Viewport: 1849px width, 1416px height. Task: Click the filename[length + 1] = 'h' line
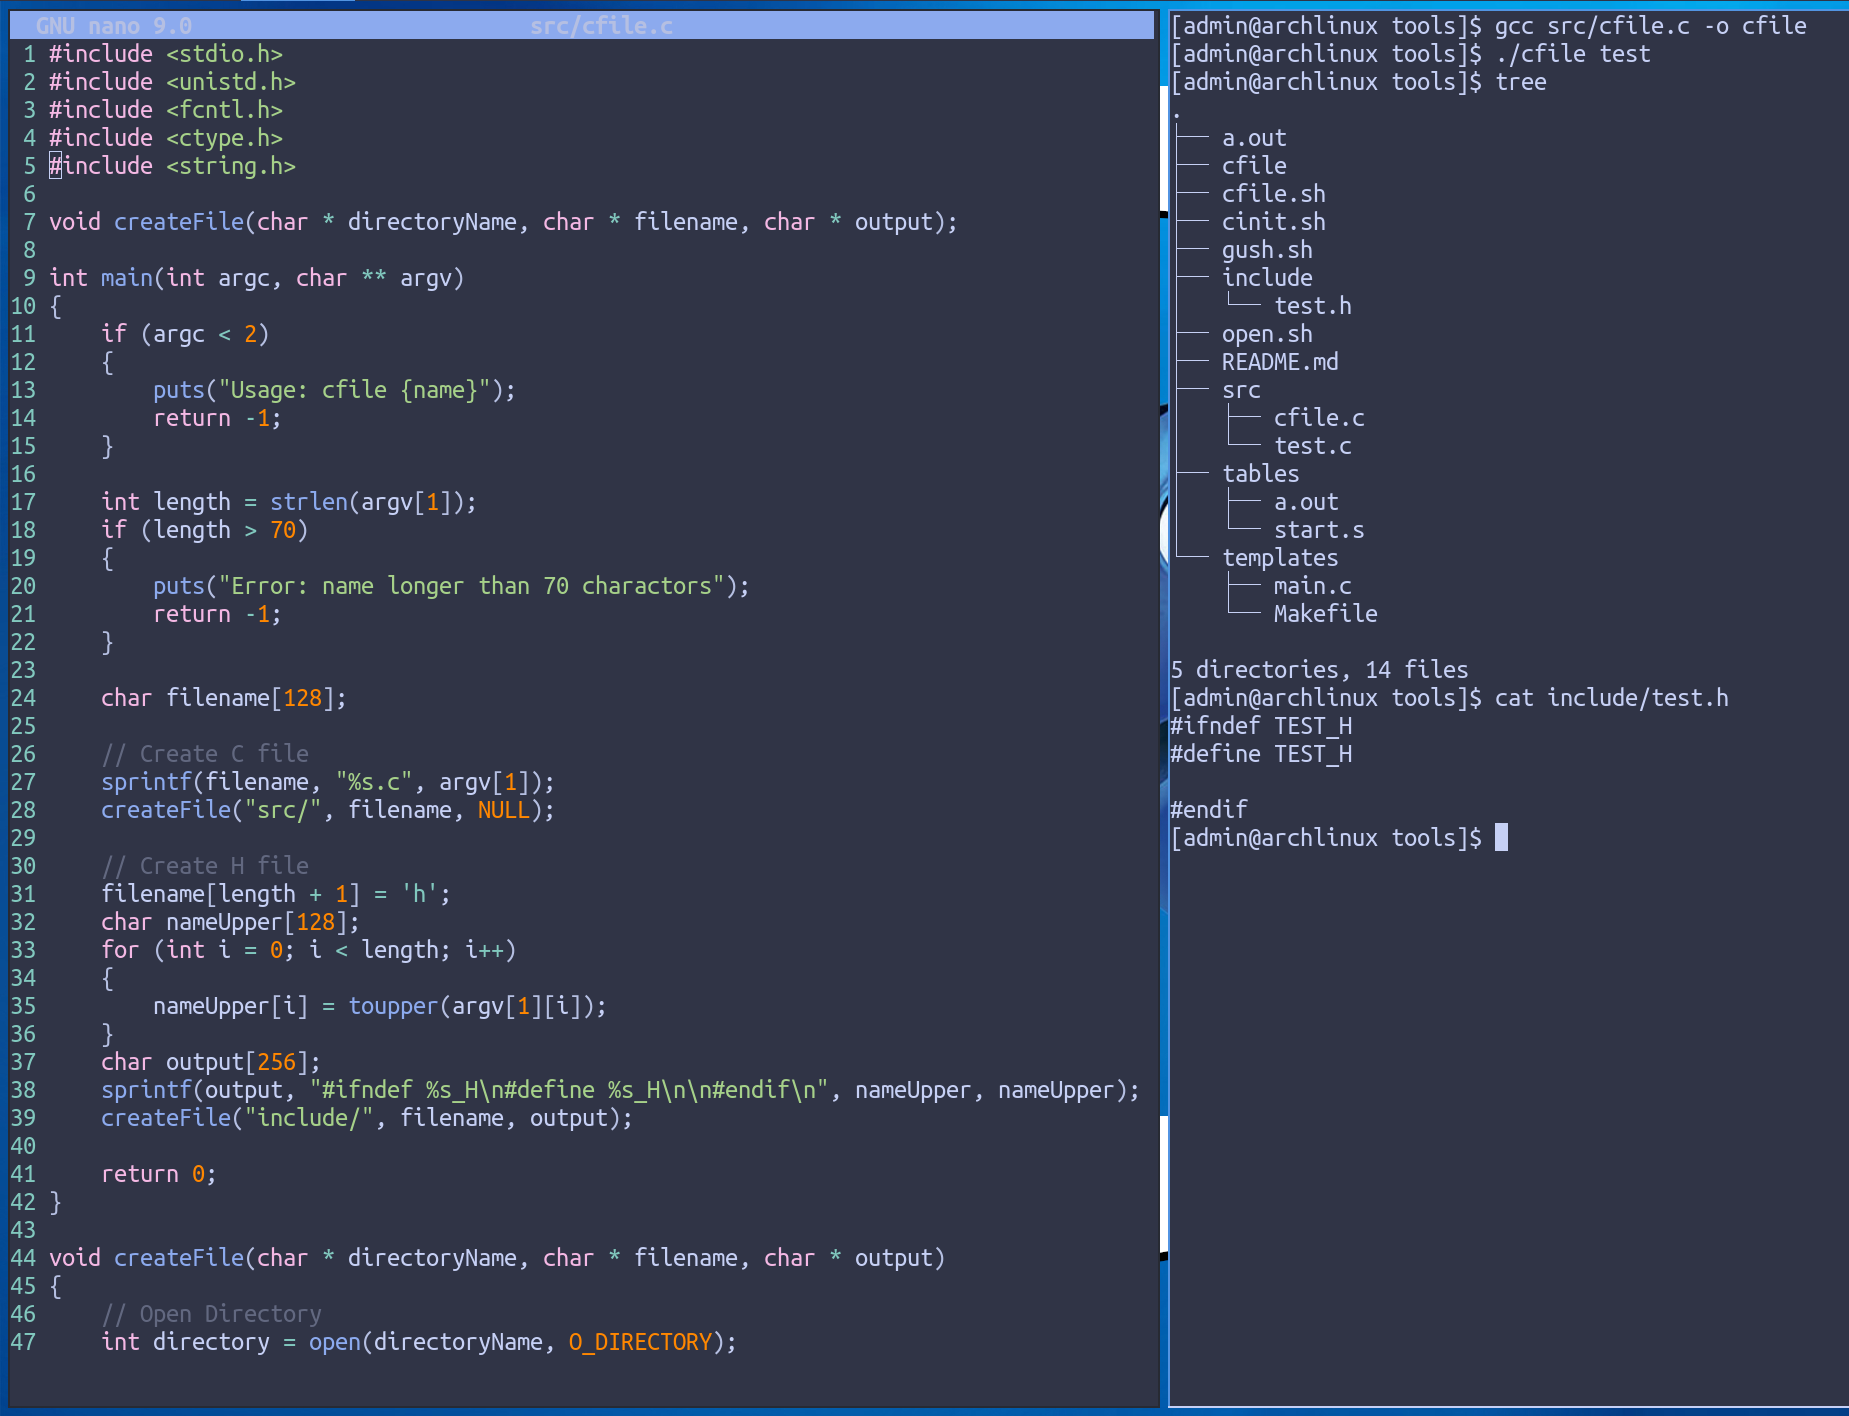(276, 894)
